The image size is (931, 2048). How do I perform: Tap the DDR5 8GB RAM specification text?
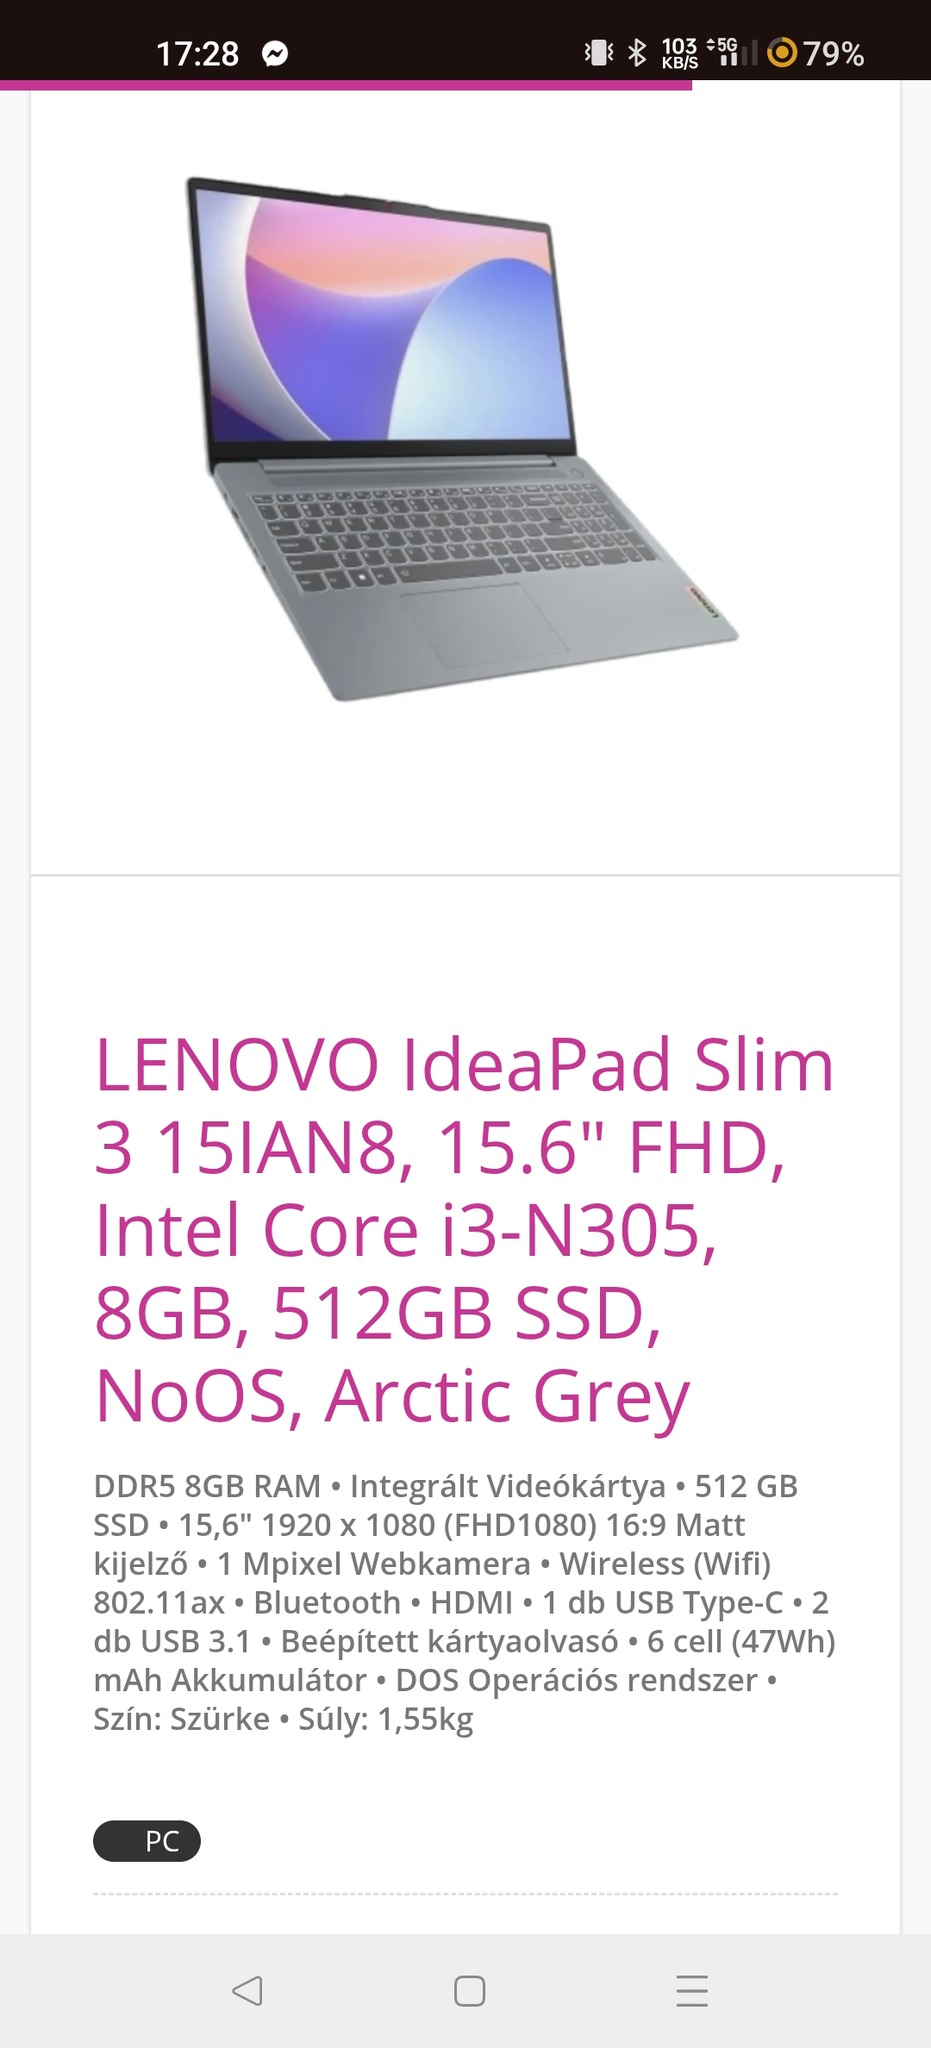coord(207,1486)
